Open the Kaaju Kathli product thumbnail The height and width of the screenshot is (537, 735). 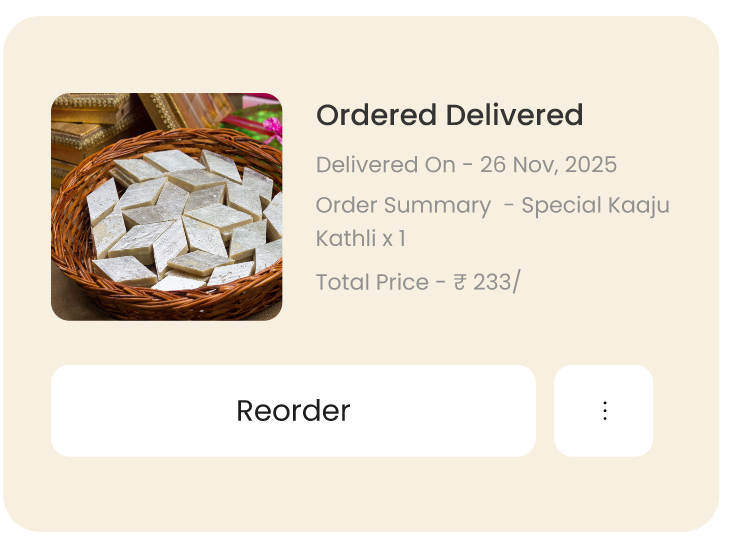(166, 207)
